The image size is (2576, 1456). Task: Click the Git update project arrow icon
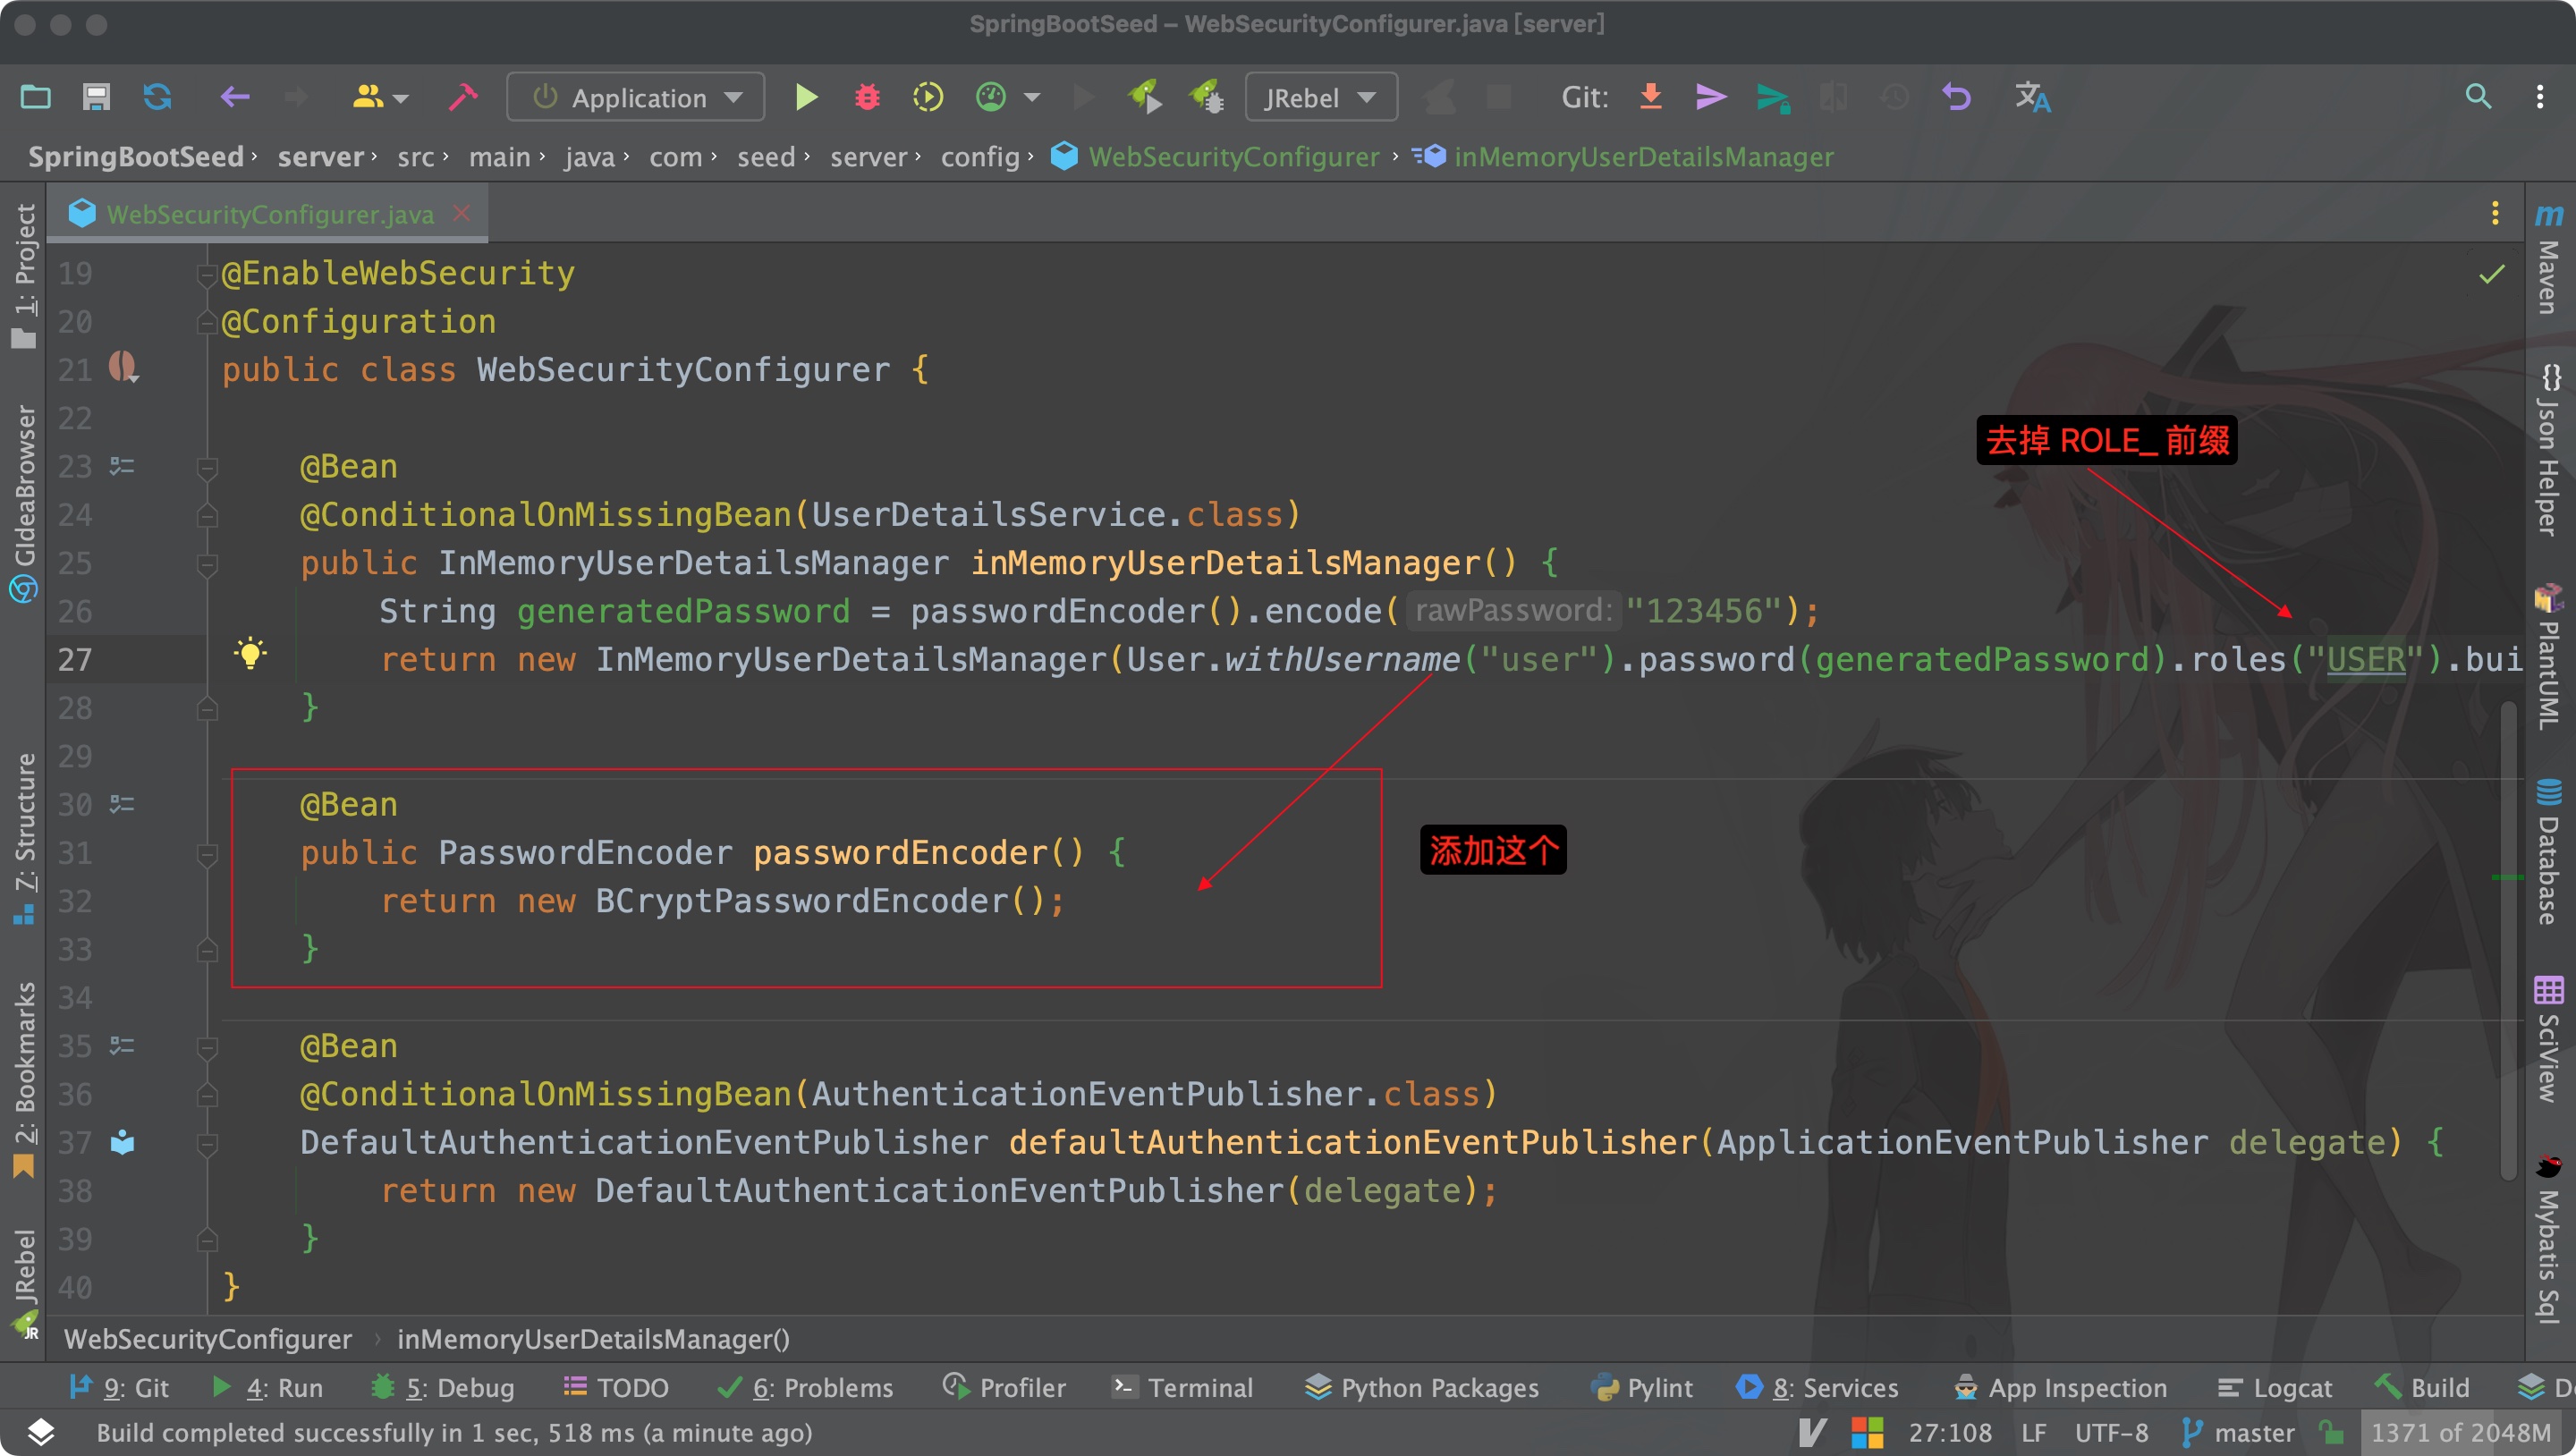1651,97
